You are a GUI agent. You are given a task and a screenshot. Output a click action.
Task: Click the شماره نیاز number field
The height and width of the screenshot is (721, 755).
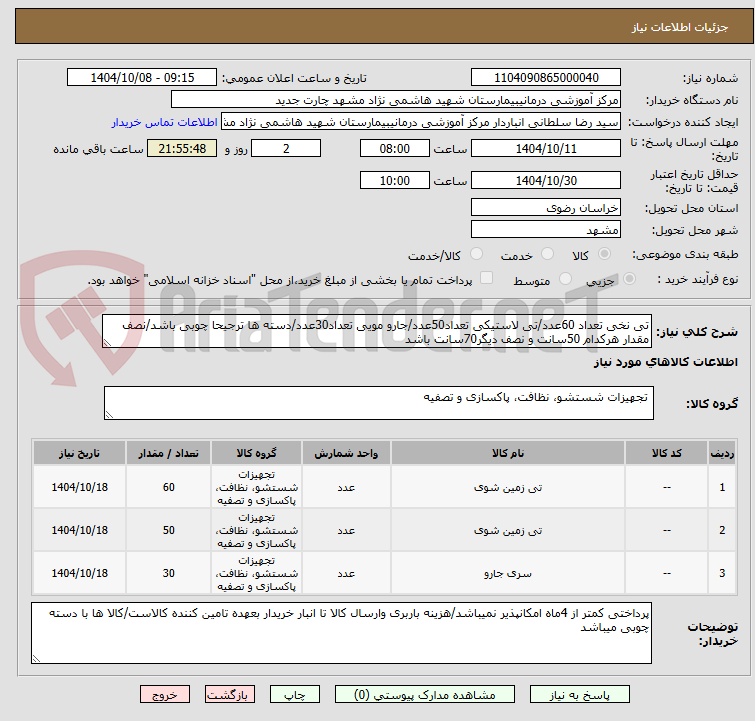(x=546, y=78)
